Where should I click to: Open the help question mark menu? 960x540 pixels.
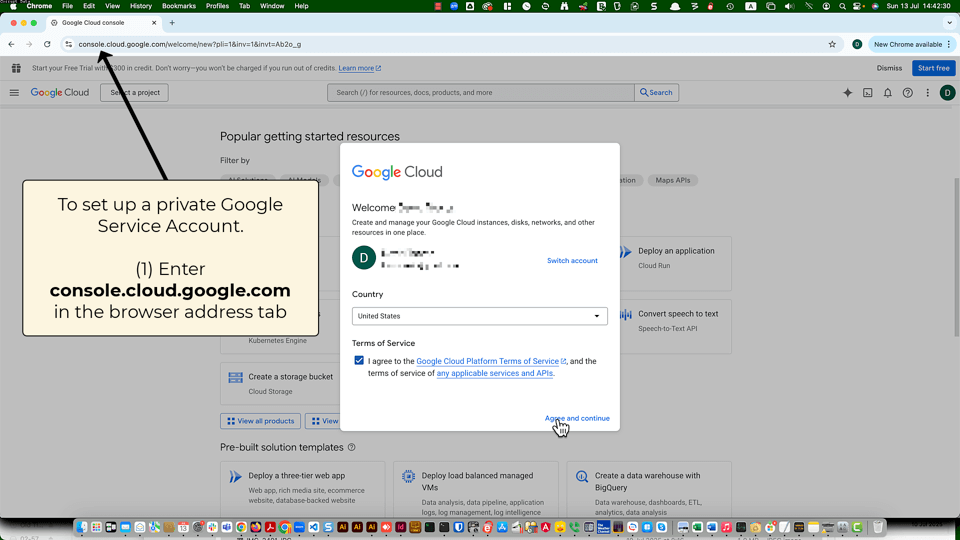pos(908,92)
